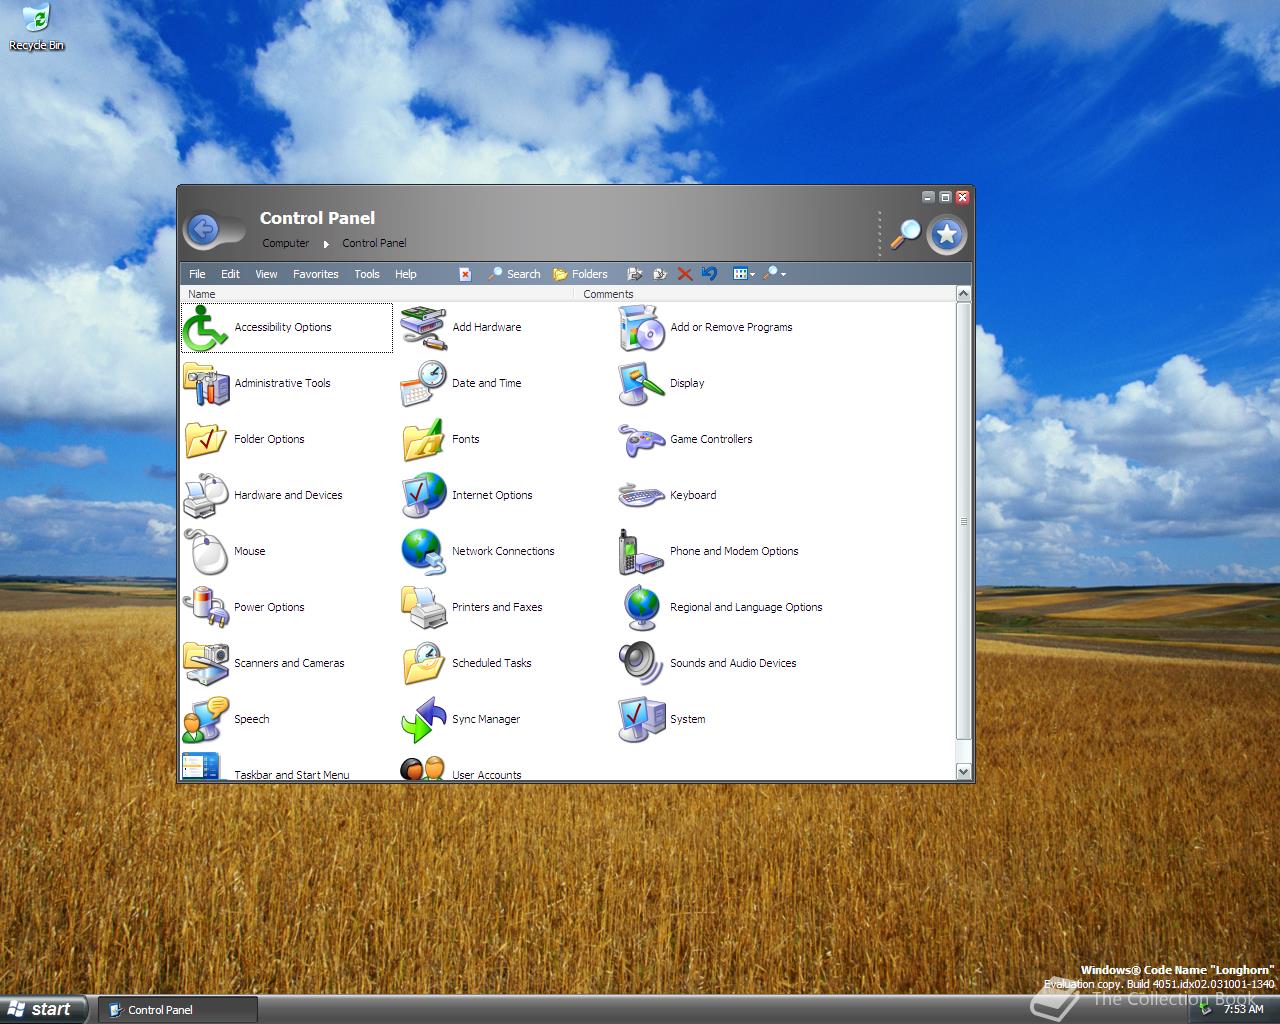Image resolution: width=1280 pixels, height=1024 pixels.
Task: Click the Search toolbar button
Action: 514,274
